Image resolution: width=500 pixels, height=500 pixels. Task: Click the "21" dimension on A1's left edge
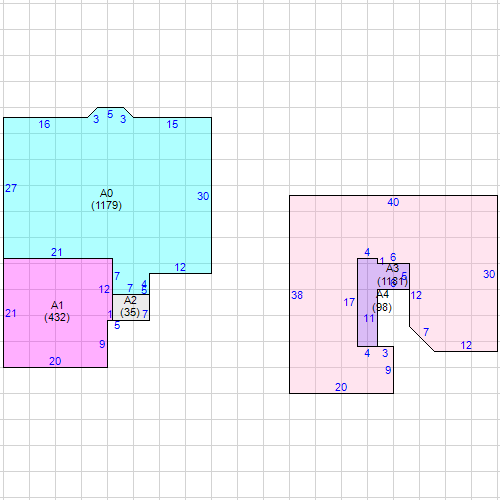click(x=10, y=313)
